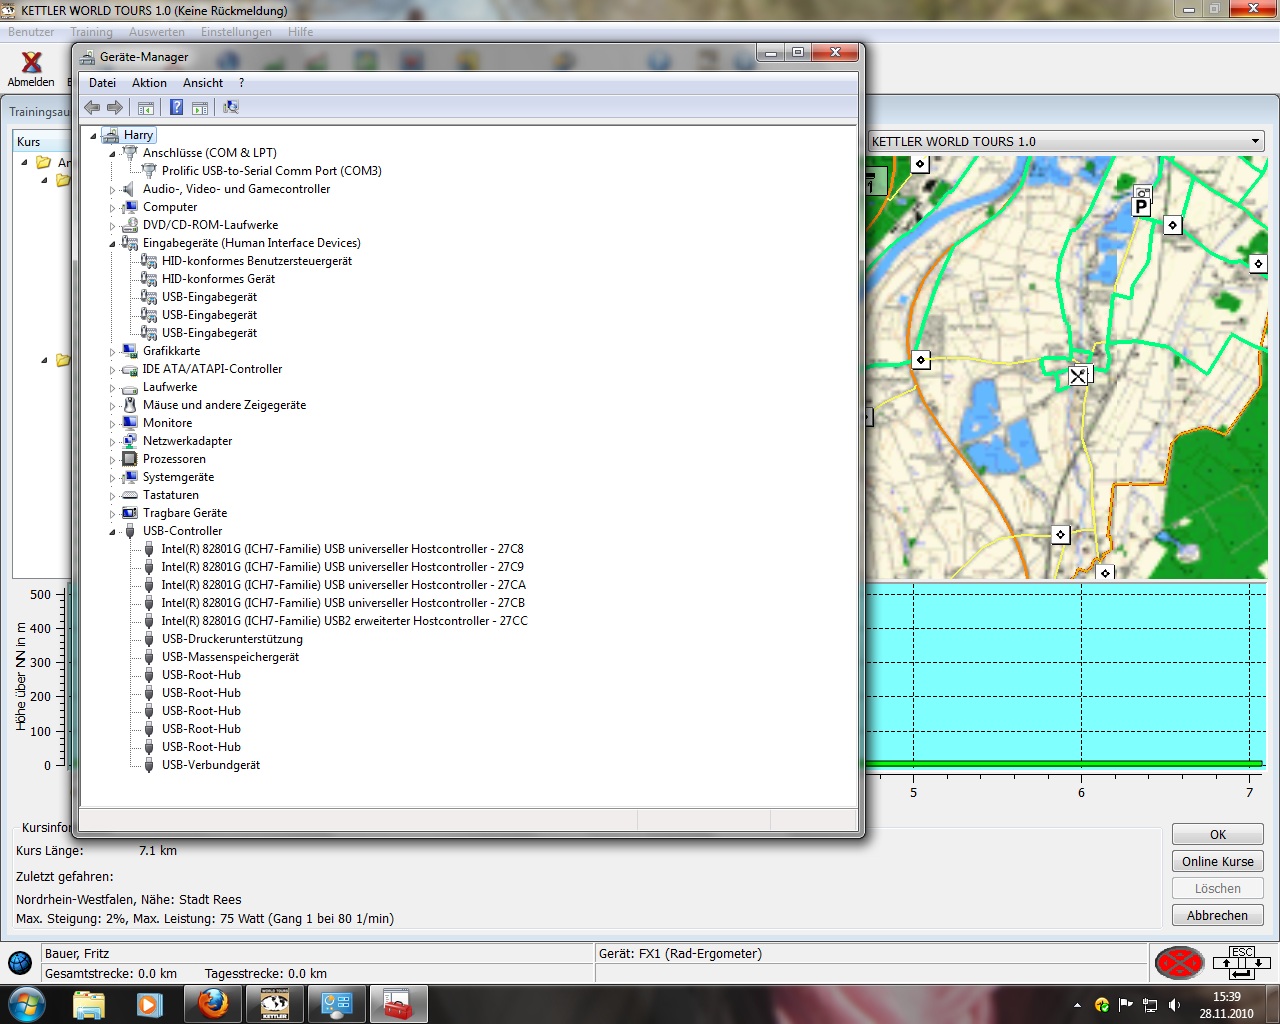1280x1024 pixels.
Task: Click the USB-Druckerunterstützung device icon
Action: tap(149, 639)
